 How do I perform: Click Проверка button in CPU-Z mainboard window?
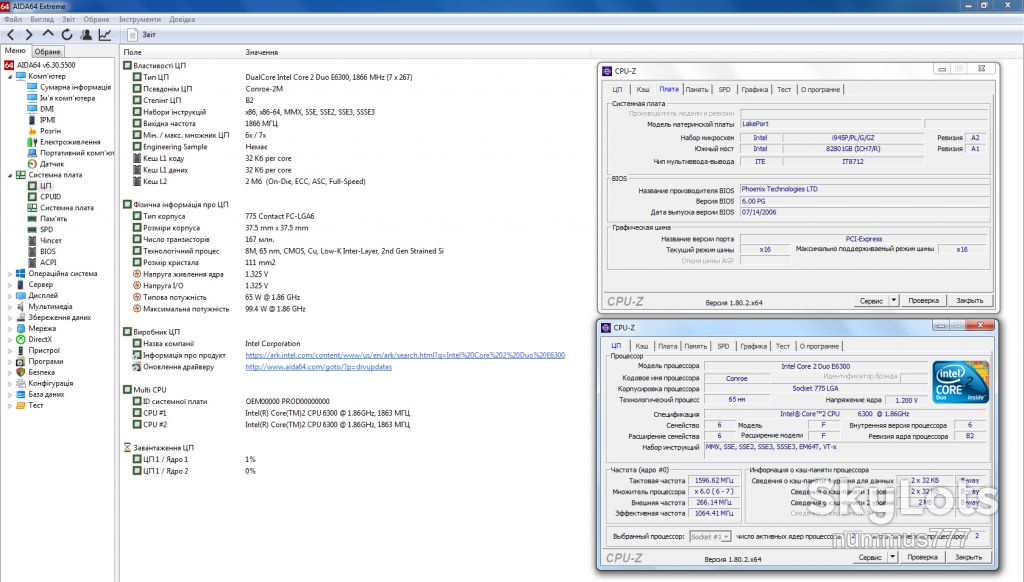[923, 300]
